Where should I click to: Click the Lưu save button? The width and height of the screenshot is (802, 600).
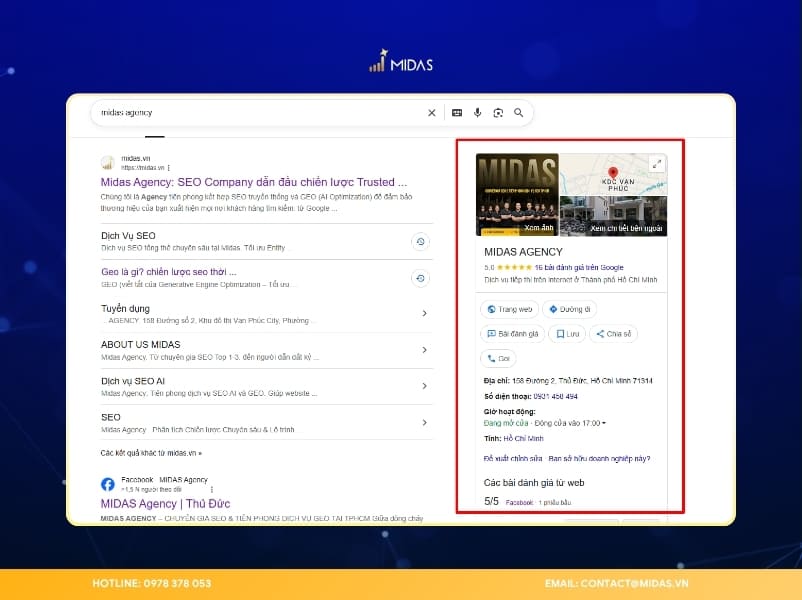click(x=567, y=334)
